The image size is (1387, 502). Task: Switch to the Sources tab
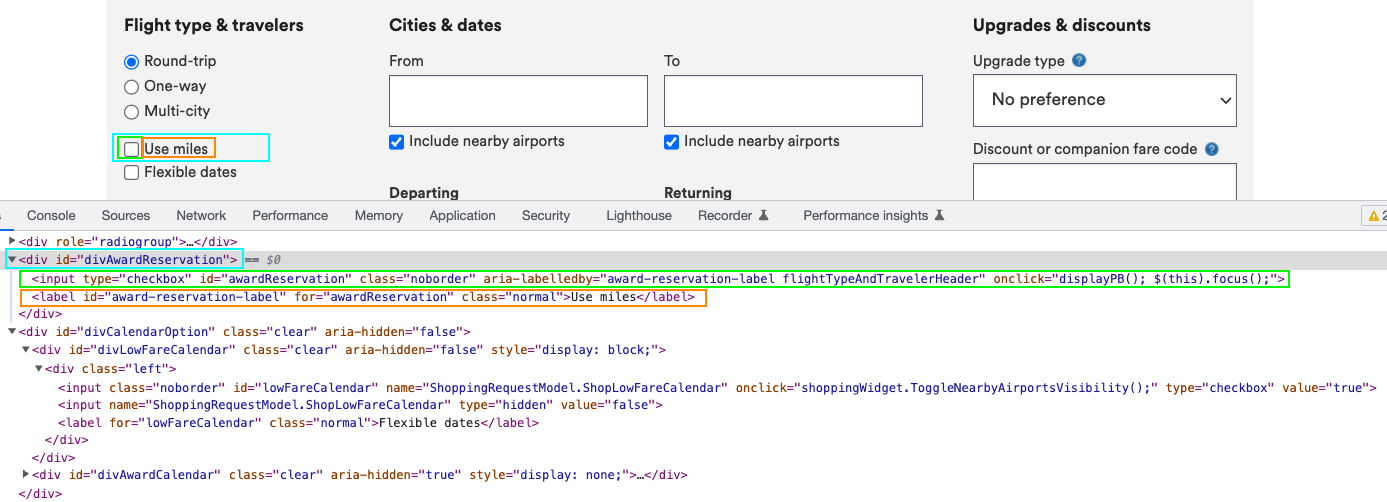click(x=126, y=215)
